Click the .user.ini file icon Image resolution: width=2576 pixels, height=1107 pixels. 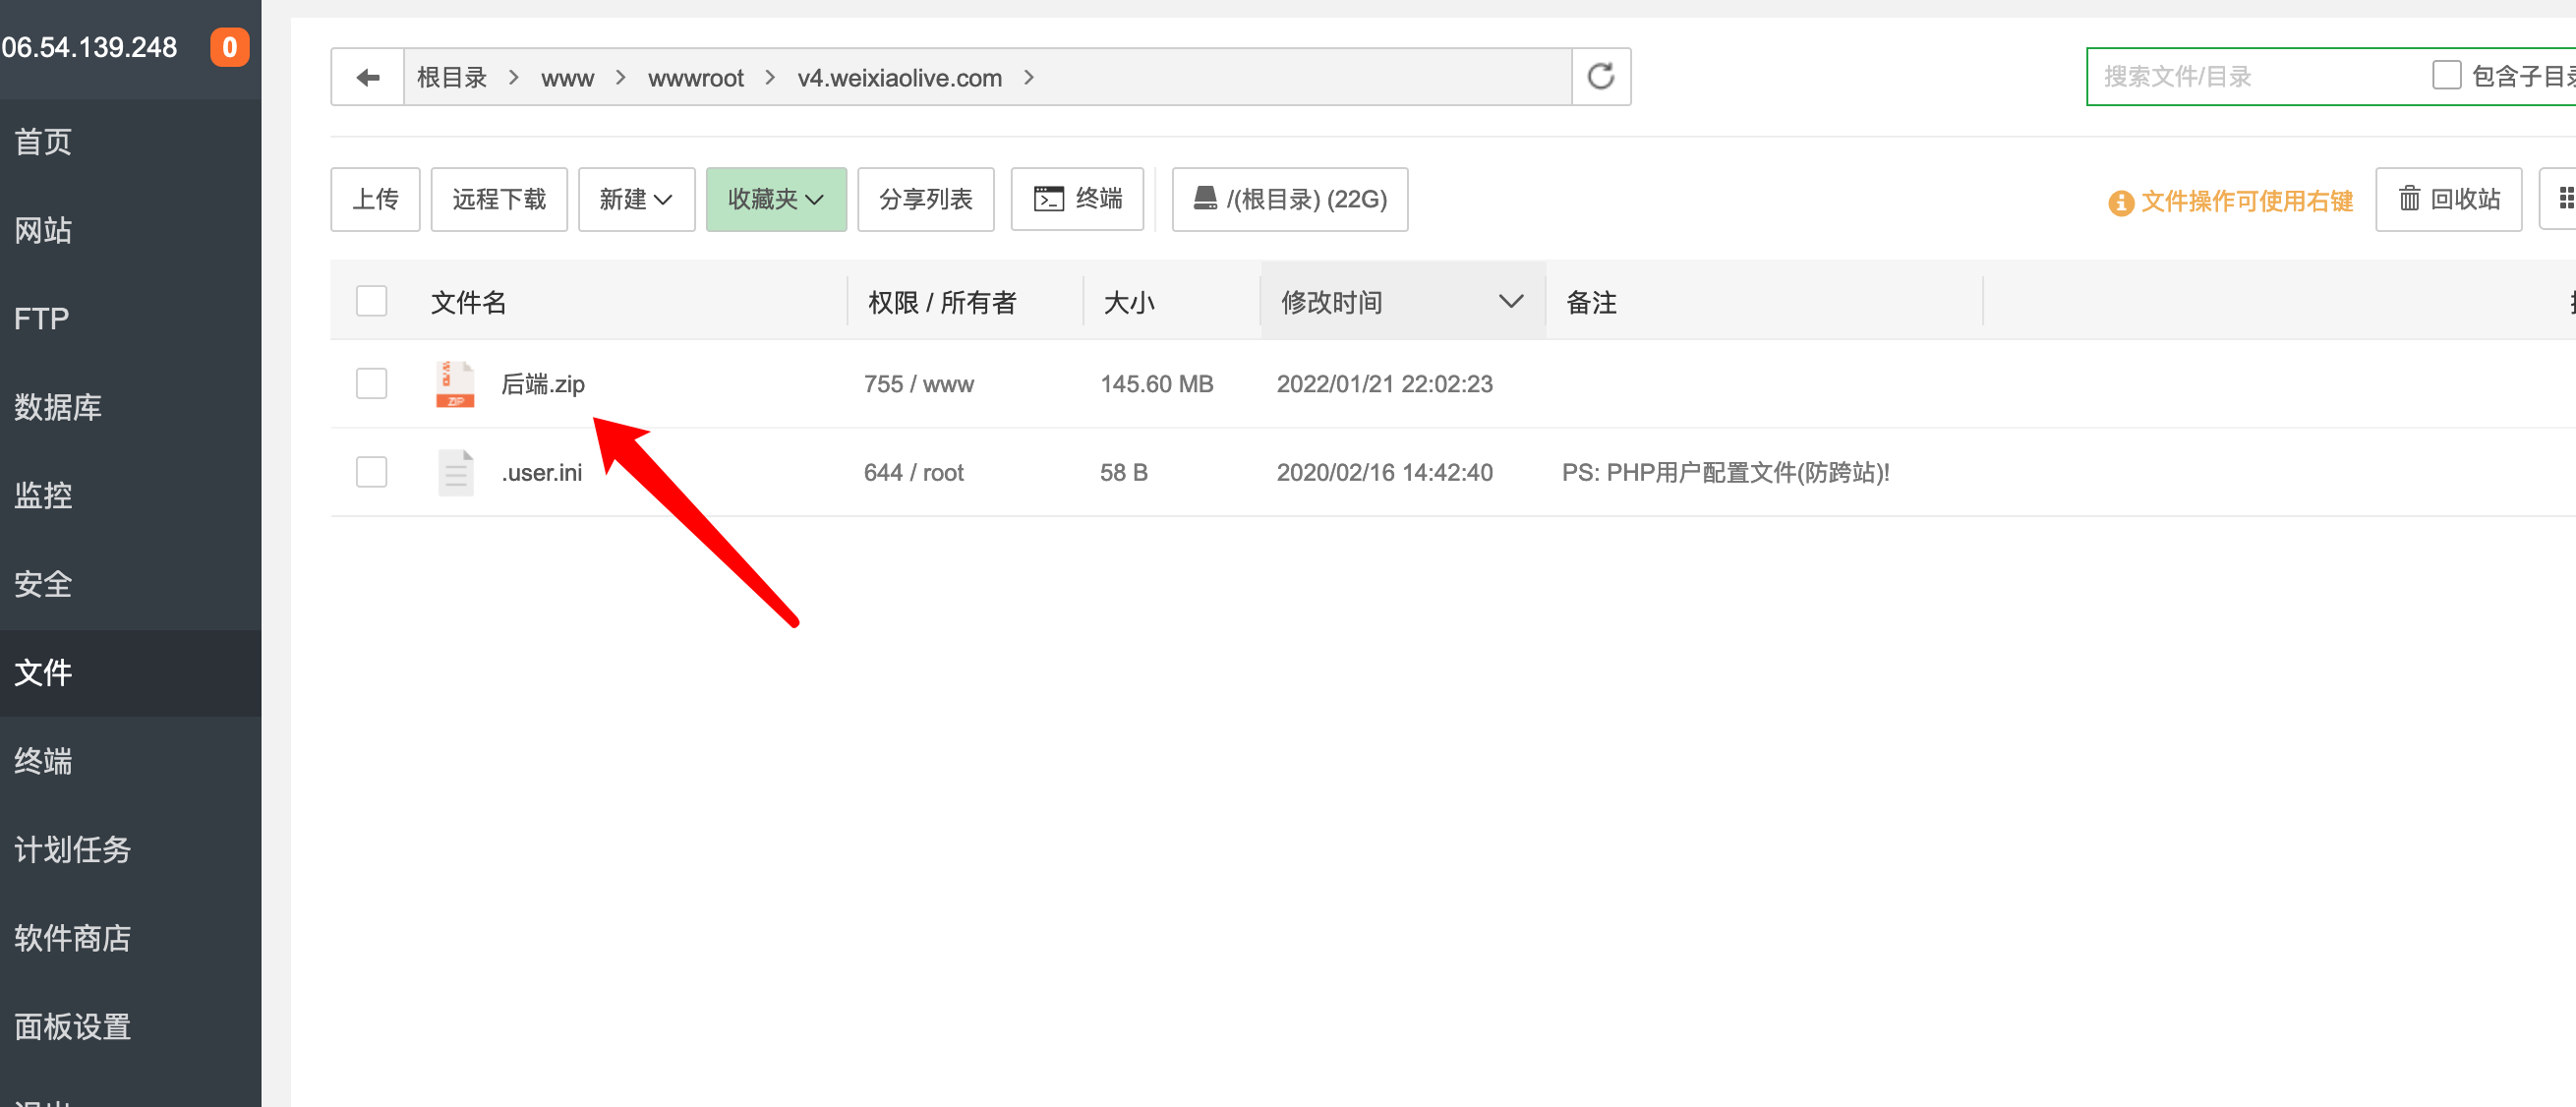455,471
